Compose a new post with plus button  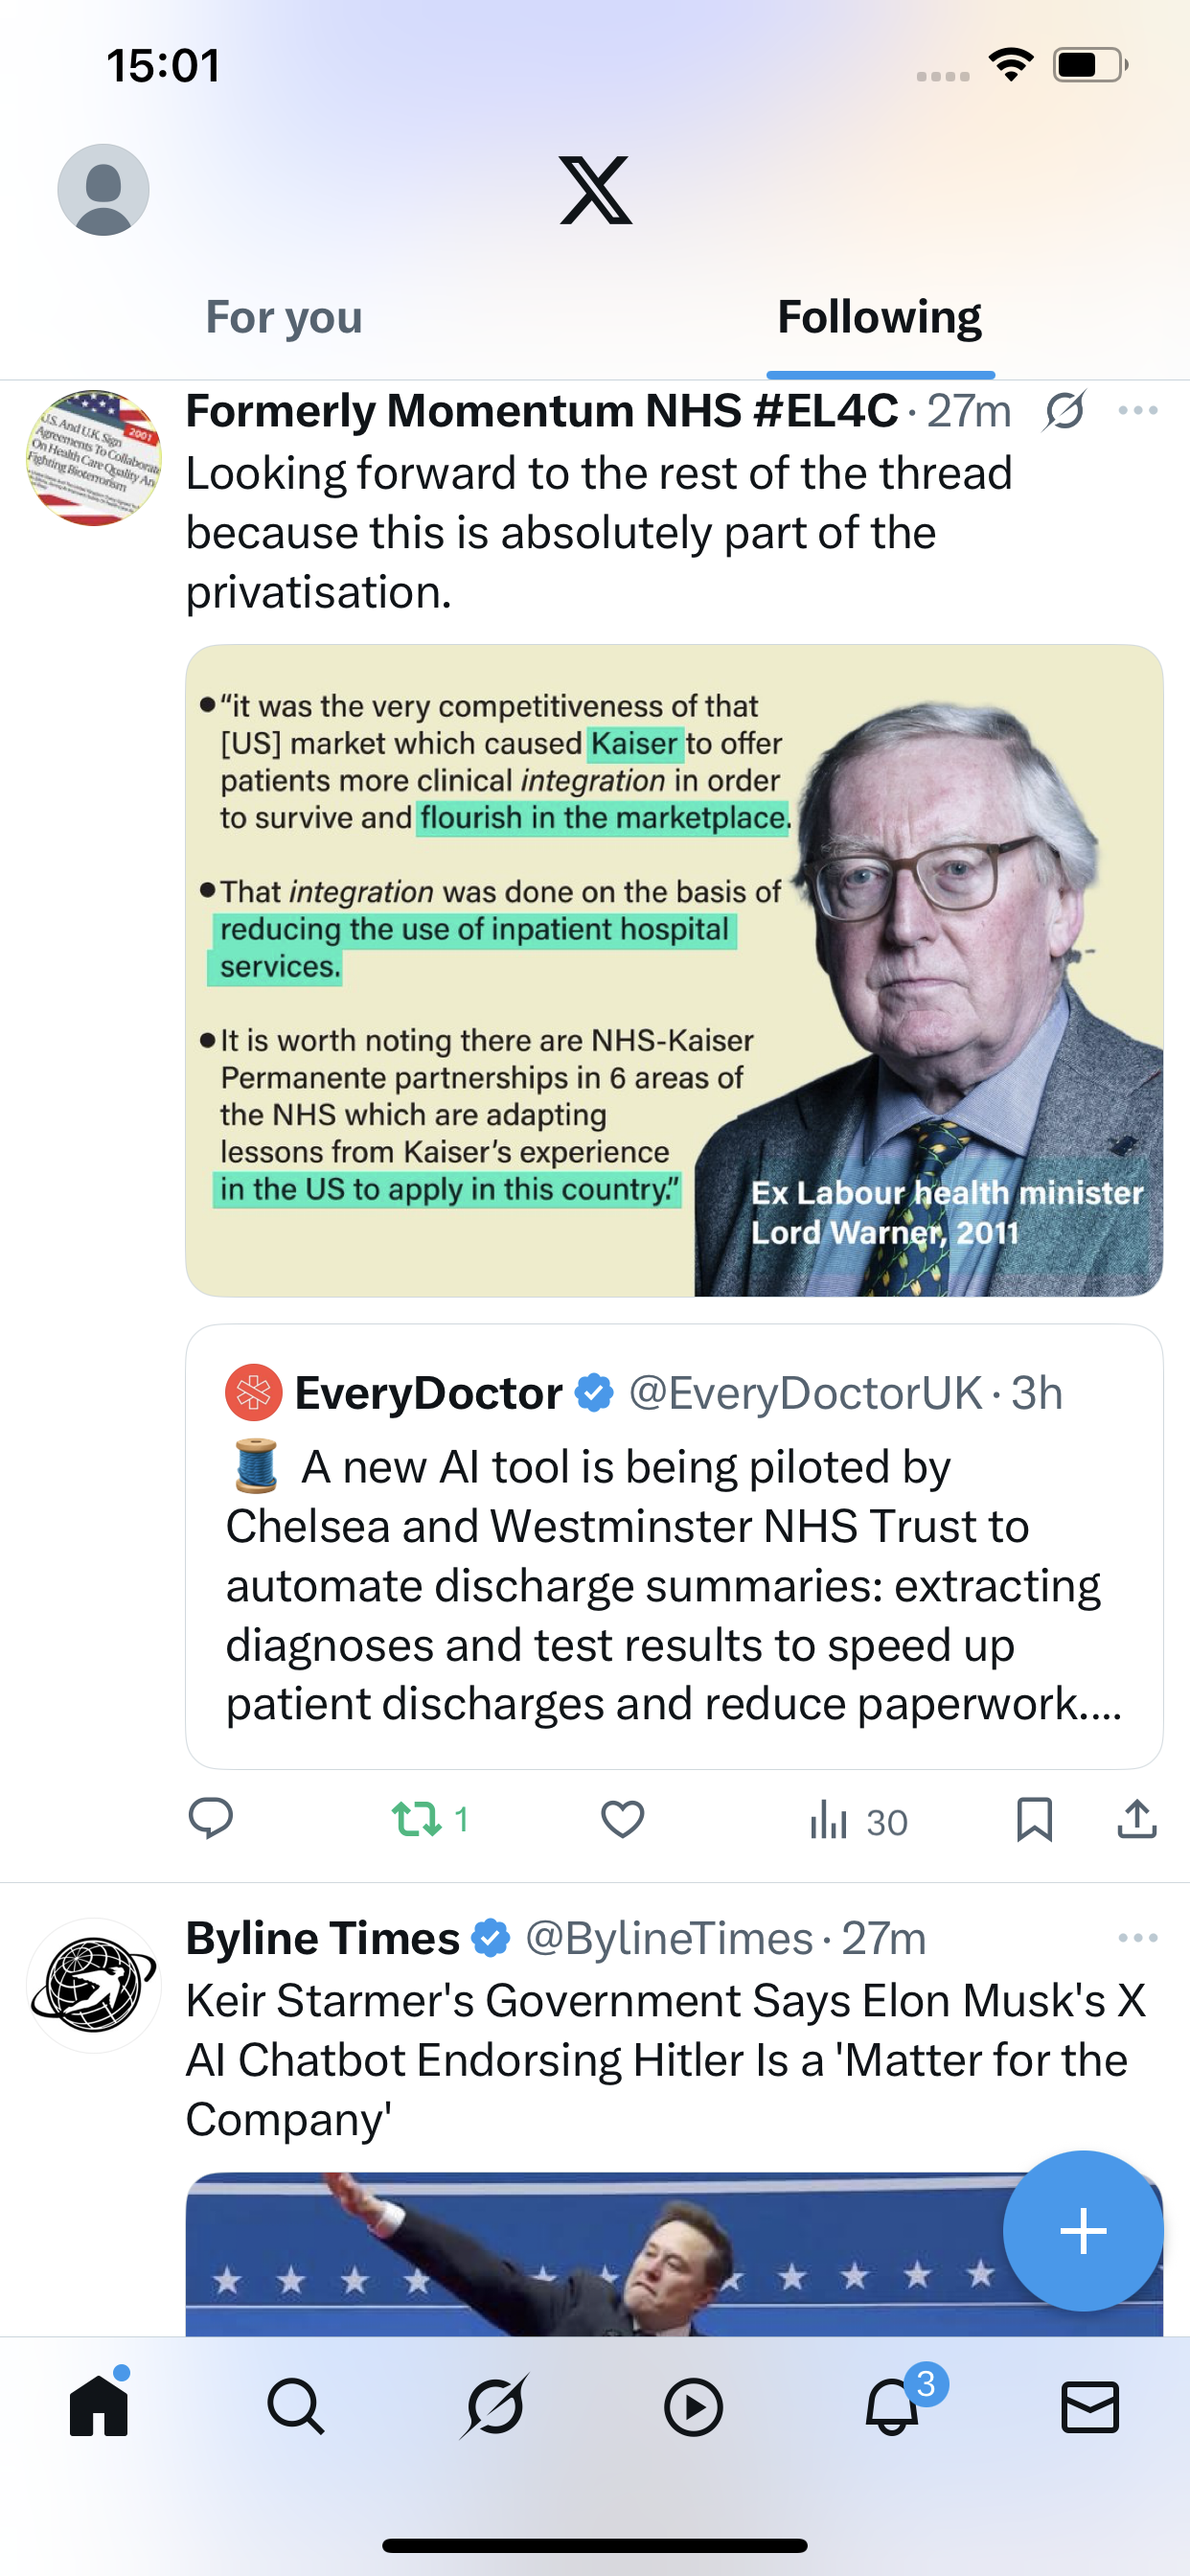coord(1083,2231)
